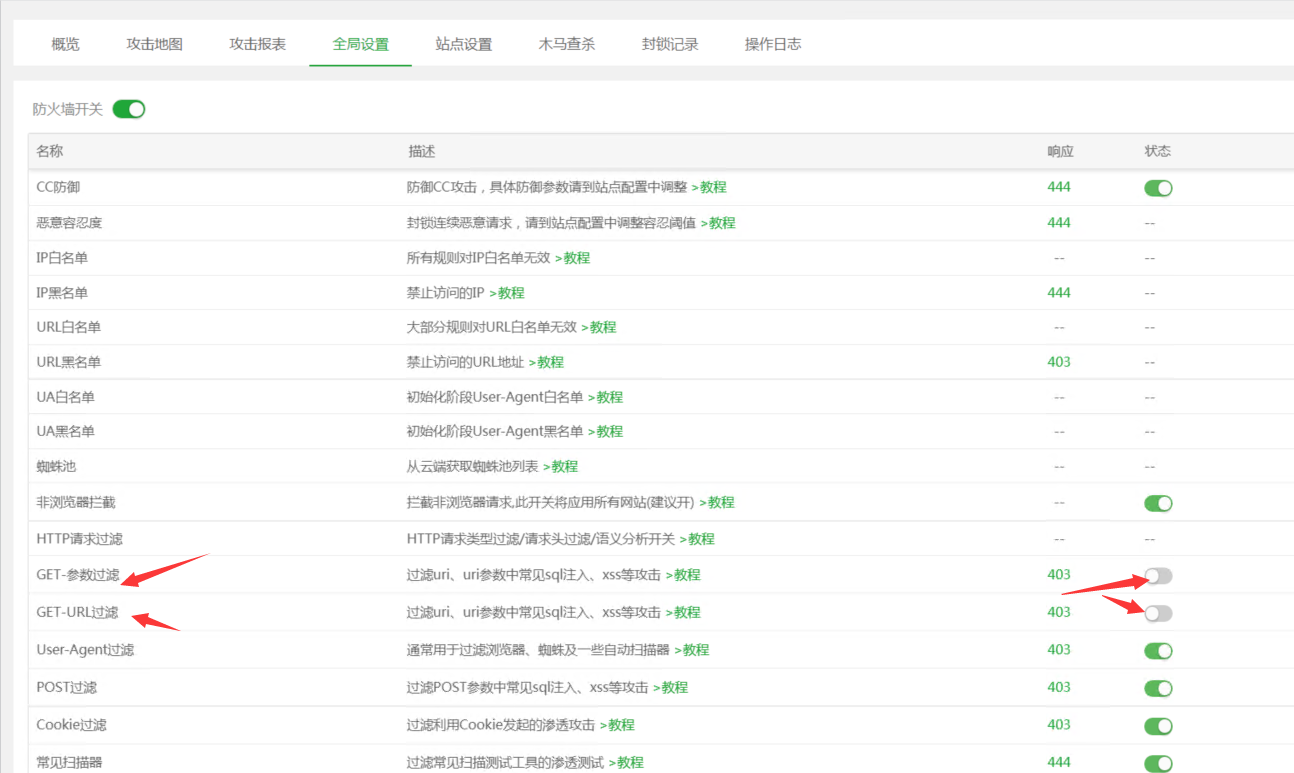Open the 攻击地图 tab

click(x=154, y=44)
